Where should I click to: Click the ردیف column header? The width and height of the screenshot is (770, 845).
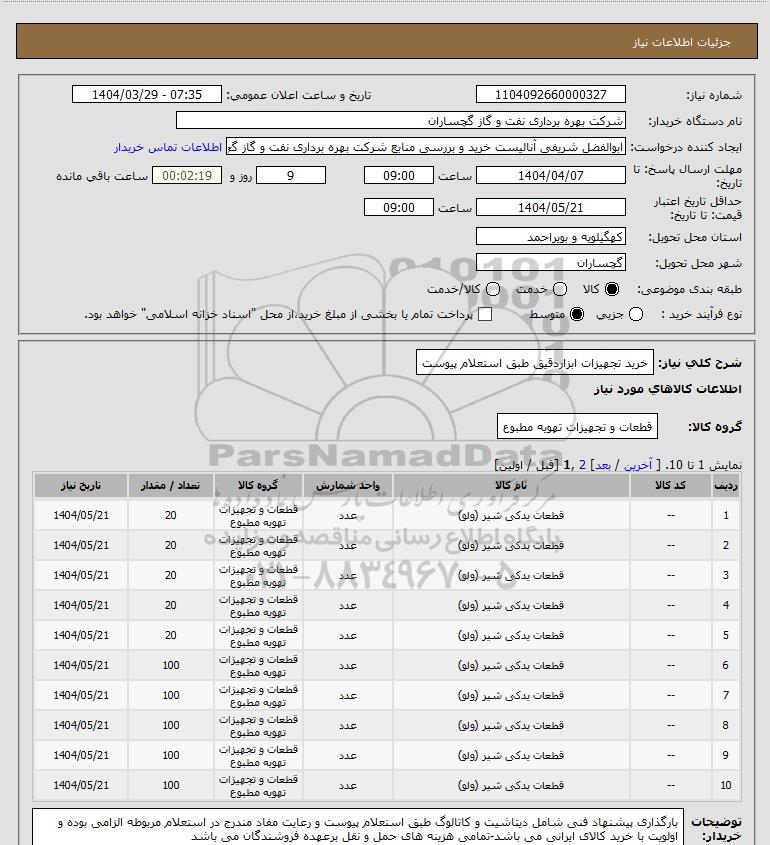click(x=726, y=486)
